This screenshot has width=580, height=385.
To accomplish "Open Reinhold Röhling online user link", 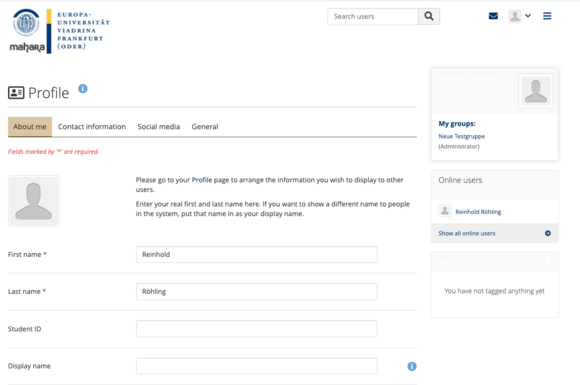I will tap(478, 212).
